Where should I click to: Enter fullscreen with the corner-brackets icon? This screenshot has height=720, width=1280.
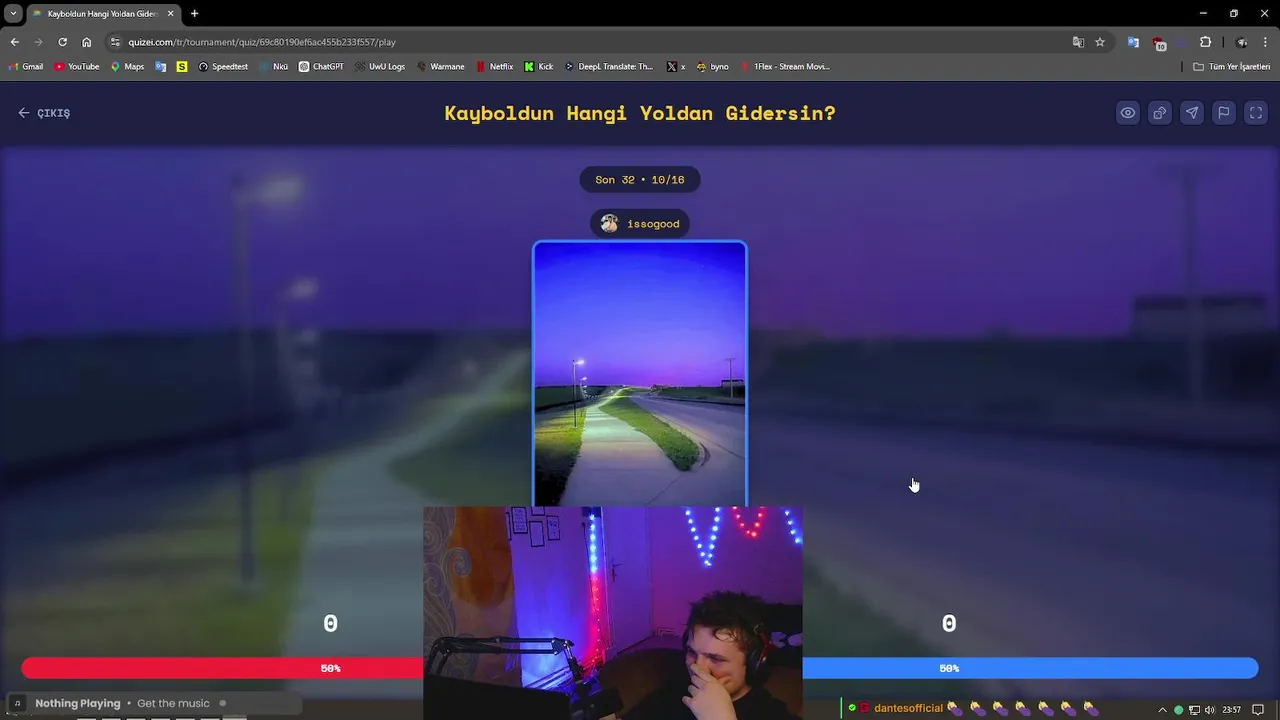[1256, 113]
